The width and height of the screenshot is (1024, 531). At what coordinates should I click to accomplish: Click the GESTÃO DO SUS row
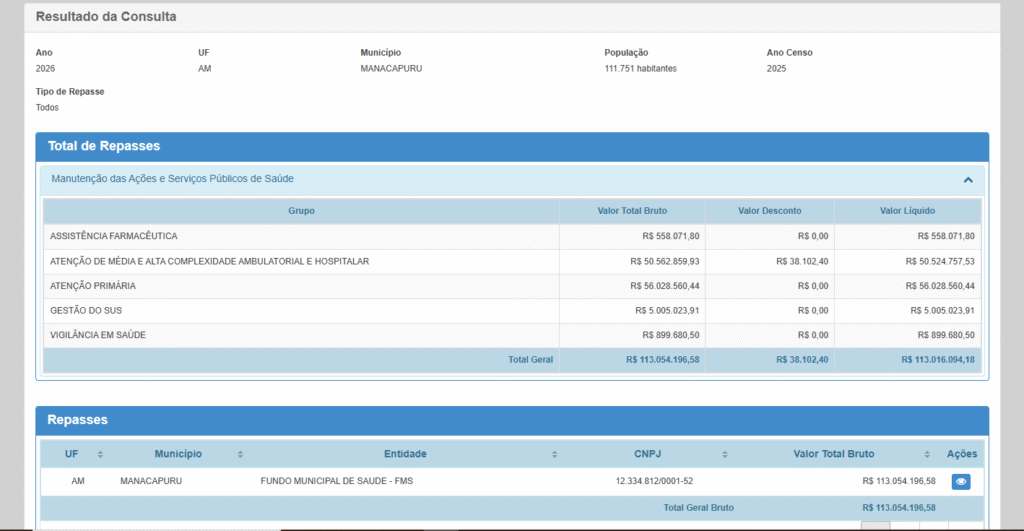pyautogui.click(x=512, y=311)
